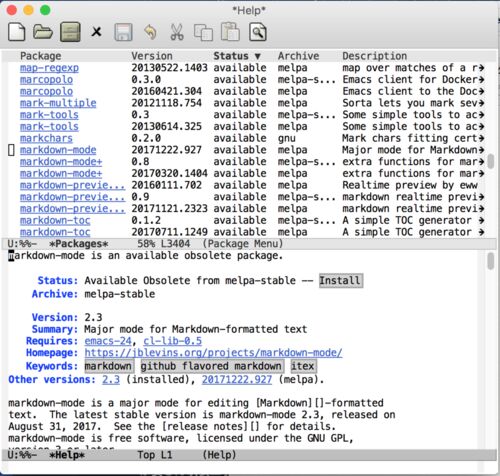Open the emacs-24 requirement link
The width and height of the screenshot is (500, 476).
click(108, 341)
